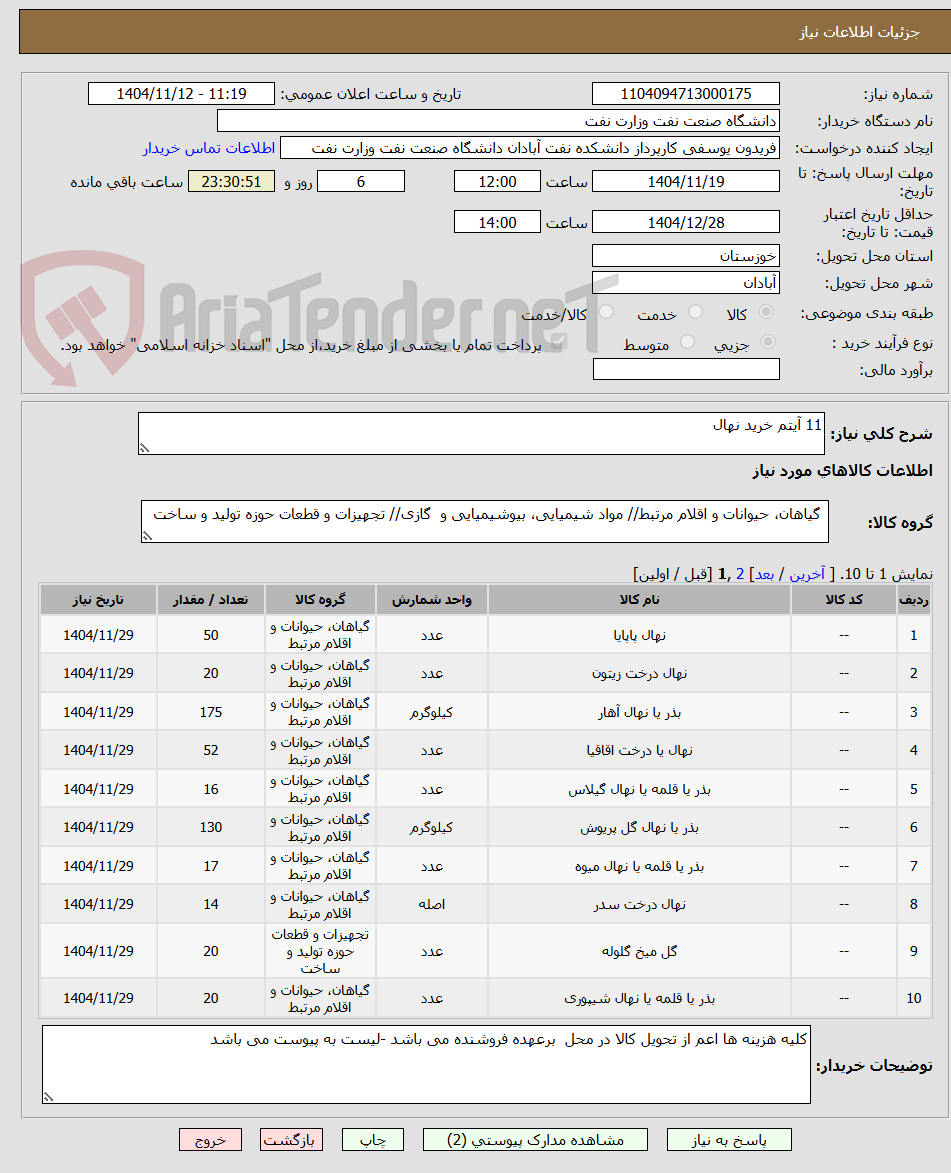Click the بازگشت back button

point(291,1139)
